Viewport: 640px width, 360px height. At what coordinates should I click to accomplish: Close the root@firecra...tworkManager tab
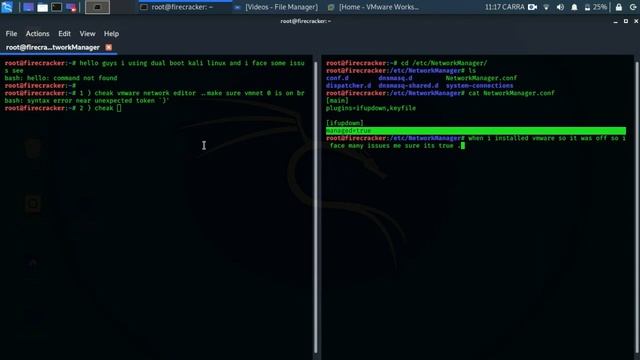109,47
